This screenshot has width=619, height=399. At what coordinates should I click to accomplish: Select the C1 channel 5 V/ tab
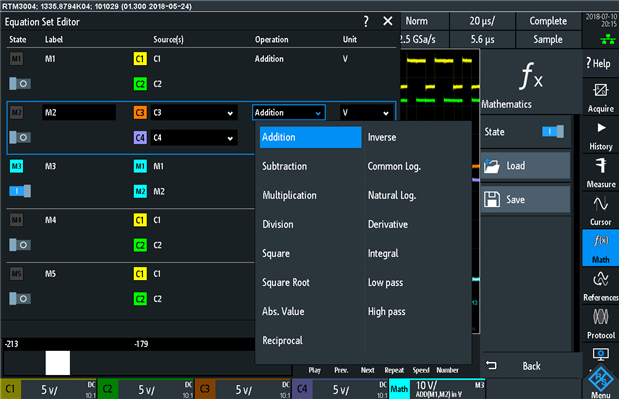[49, 389]
